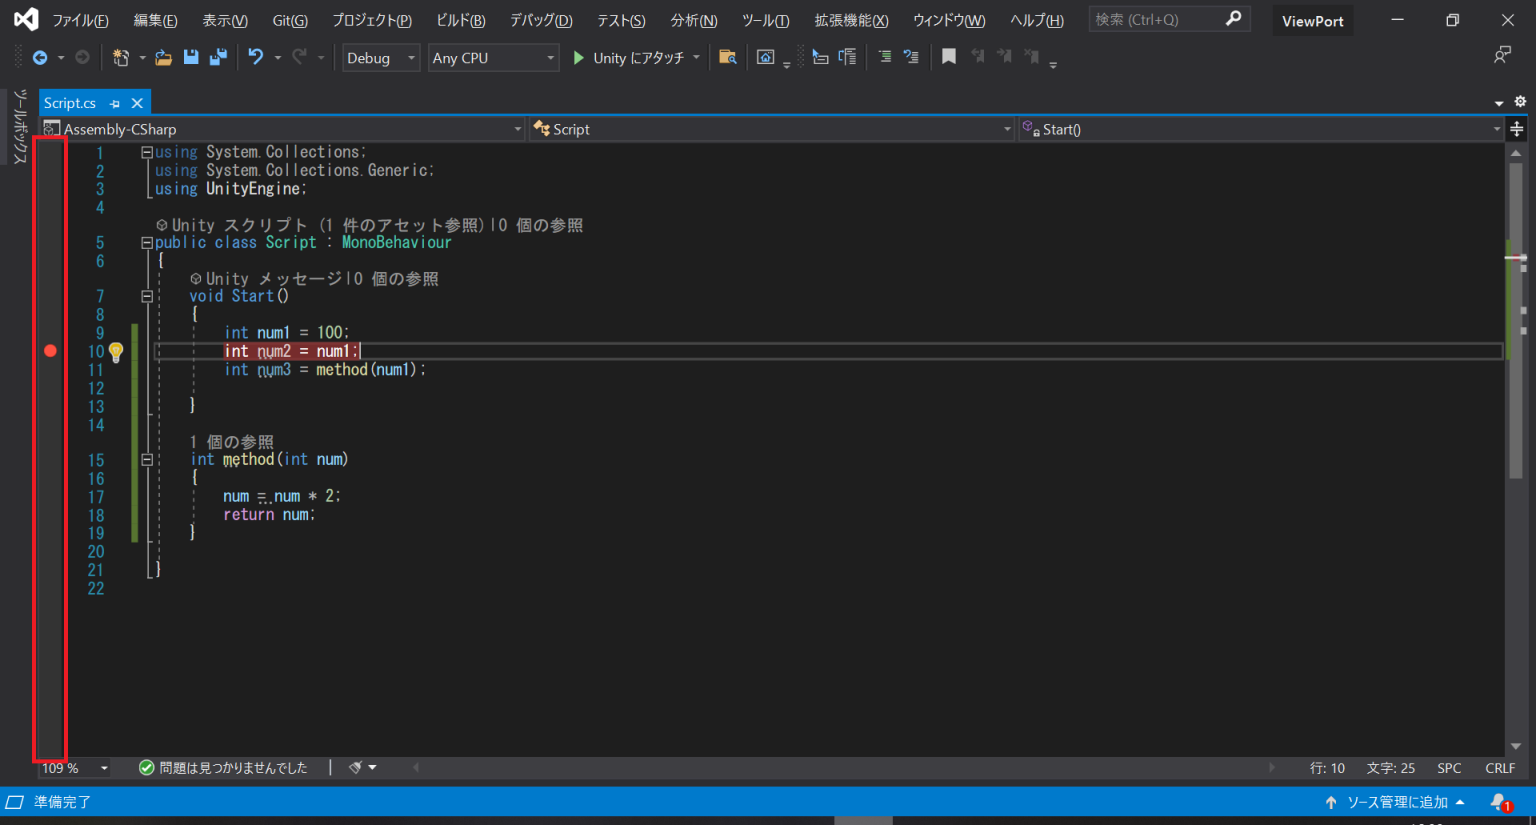The height and width of the screenshot is (825, 1536).
Task: Open notifications bell in status bar
Action: (1499, 802)
